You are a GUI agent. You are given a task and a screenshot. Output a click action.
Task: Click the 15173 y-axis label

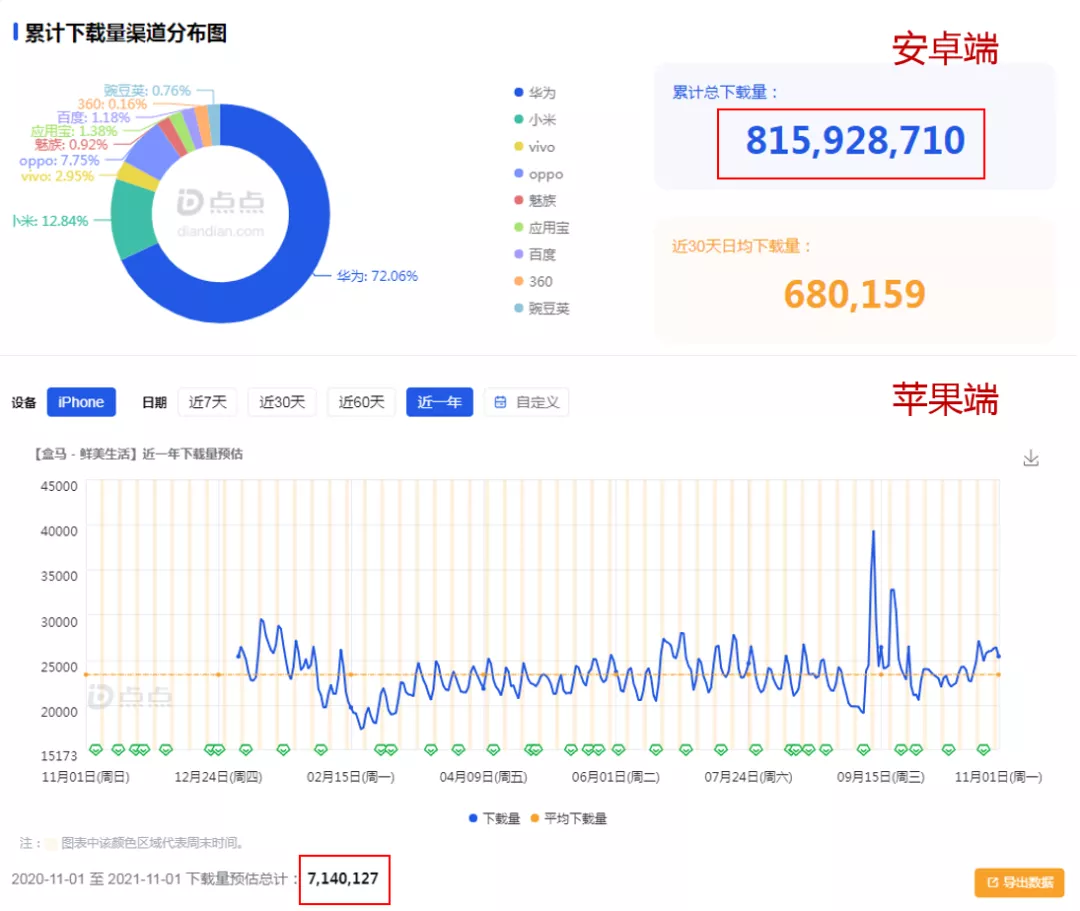(59, 755)
